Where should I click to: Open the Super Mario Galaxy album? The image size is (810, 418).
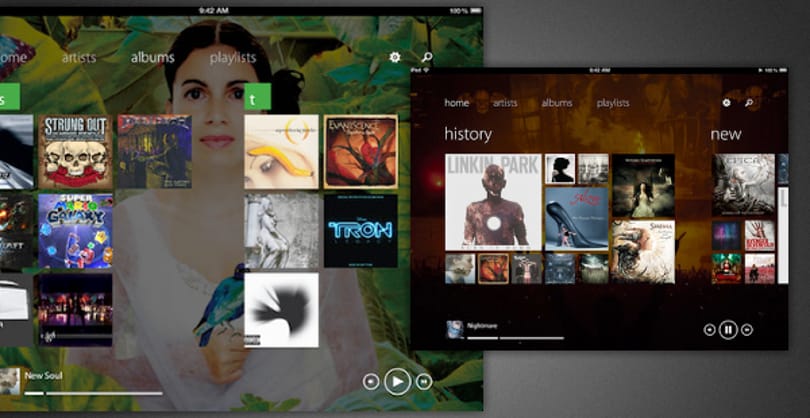(x=75, y=231)
